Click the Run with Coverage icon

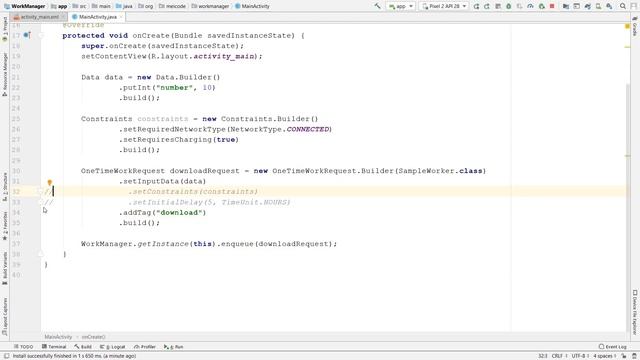[520, 7]
